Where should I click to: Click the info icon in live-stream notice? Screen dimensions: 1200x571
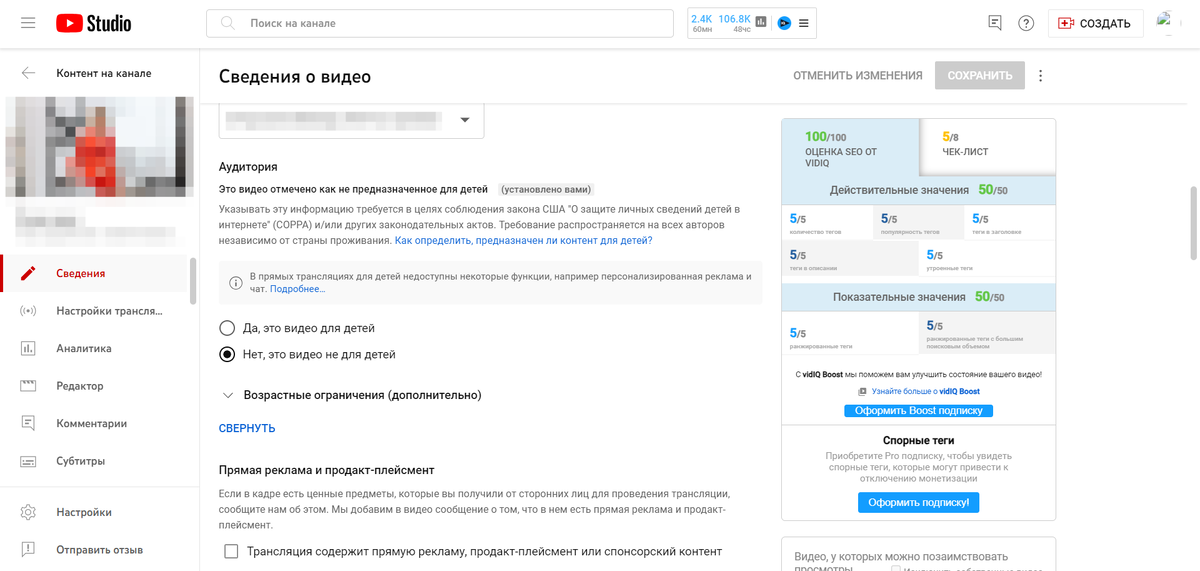pos(236,283)
